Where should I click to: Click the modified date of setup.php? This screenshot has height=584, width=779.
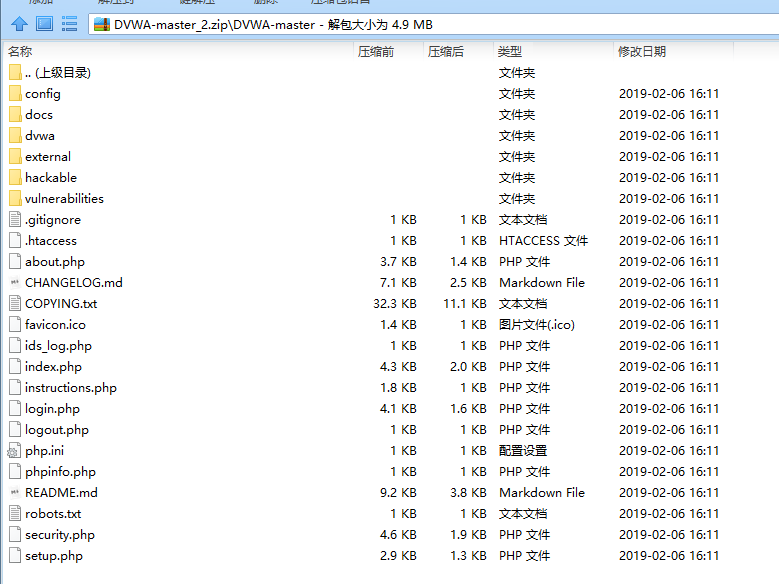pyautogui.click(x=669, y=555)
